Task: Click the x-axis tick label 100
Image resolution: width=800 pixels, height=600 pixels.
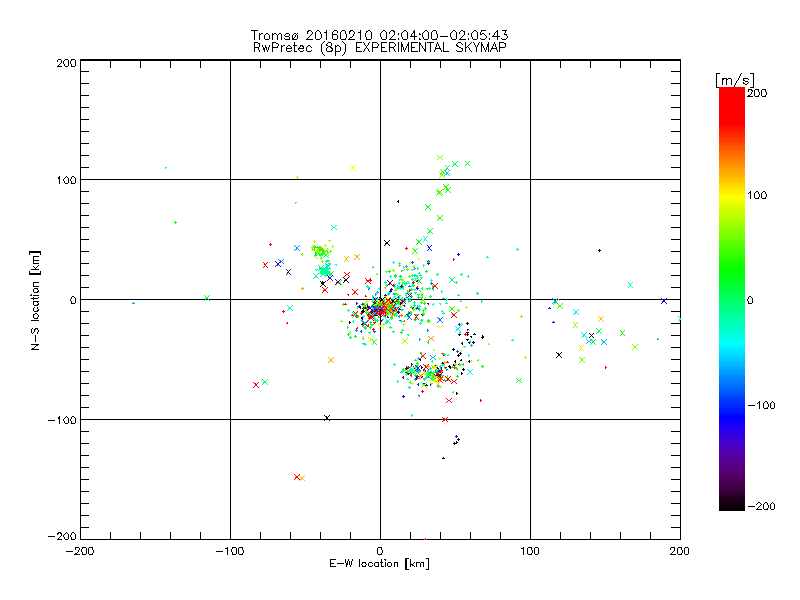Action: pyautogui.click(x=530, y=551)
